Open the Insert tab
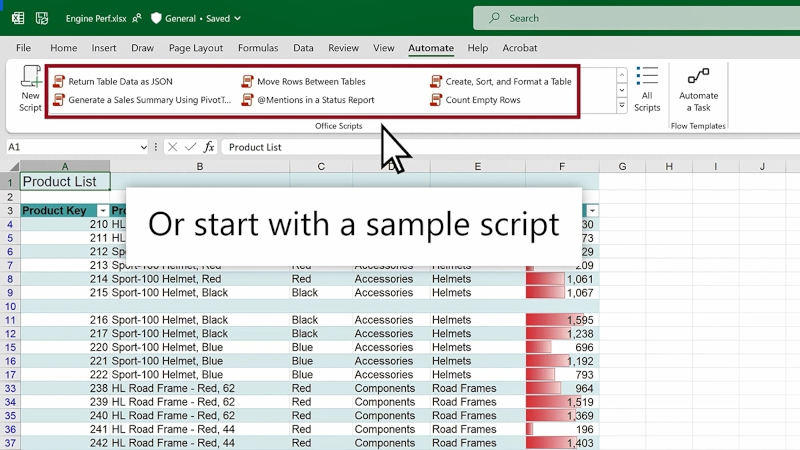The width and height of the screenshot is (800, 450). pos(104,48)
